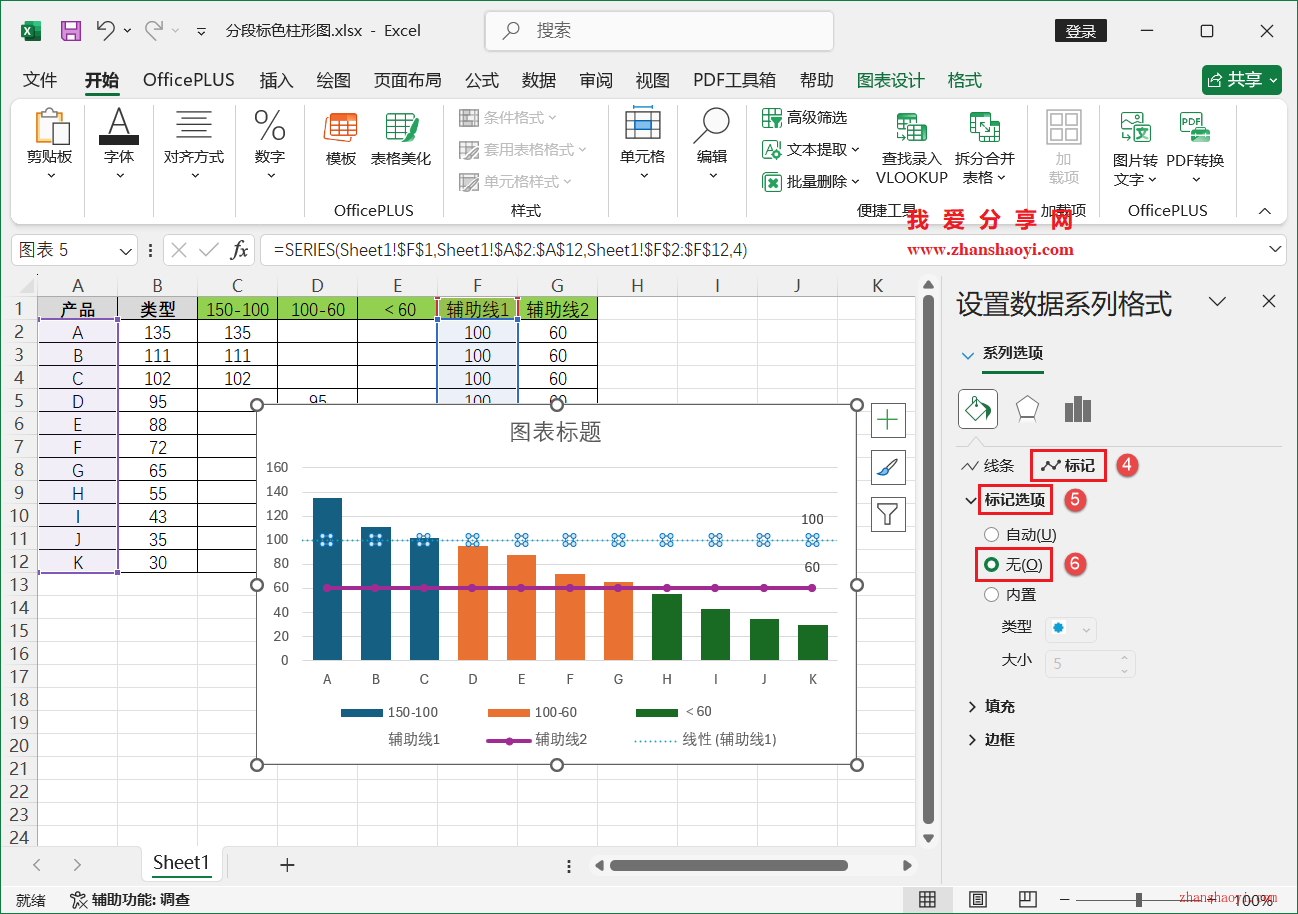This screenshot has width=1298, height=914.
Task: Open the 插入 ribbon menu
Action: pyautogui.click(x=276, y=80)
